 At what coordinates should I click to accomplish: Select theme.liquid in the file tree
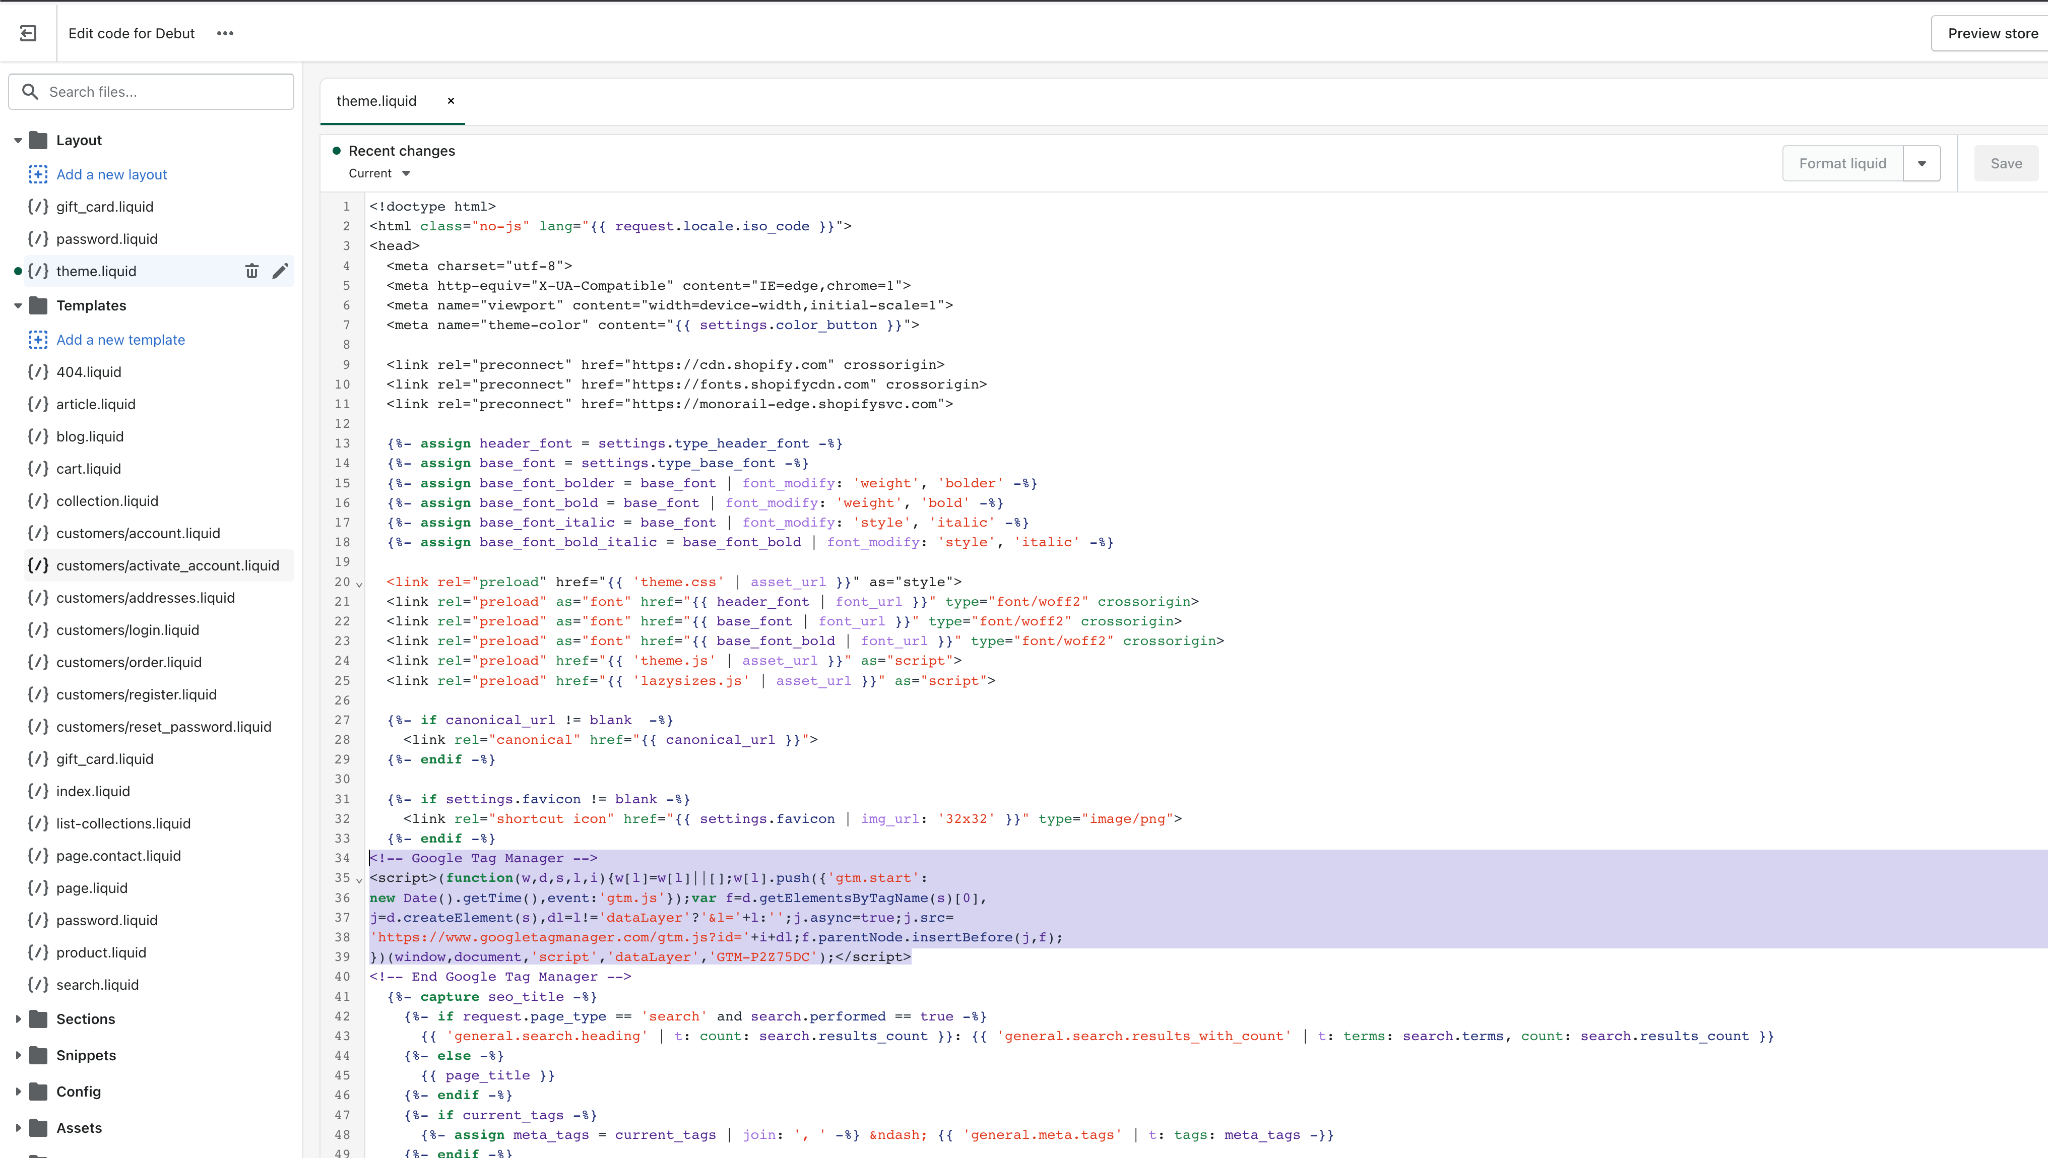(96, 271)
